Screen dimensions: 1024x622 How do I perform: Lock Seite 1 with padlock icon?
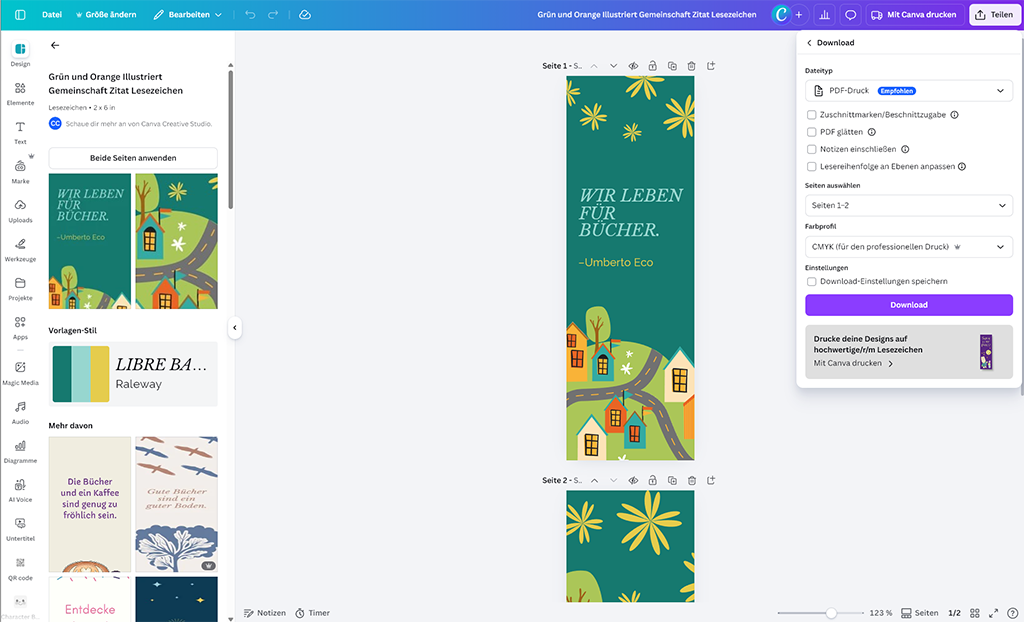coord(652,66)
